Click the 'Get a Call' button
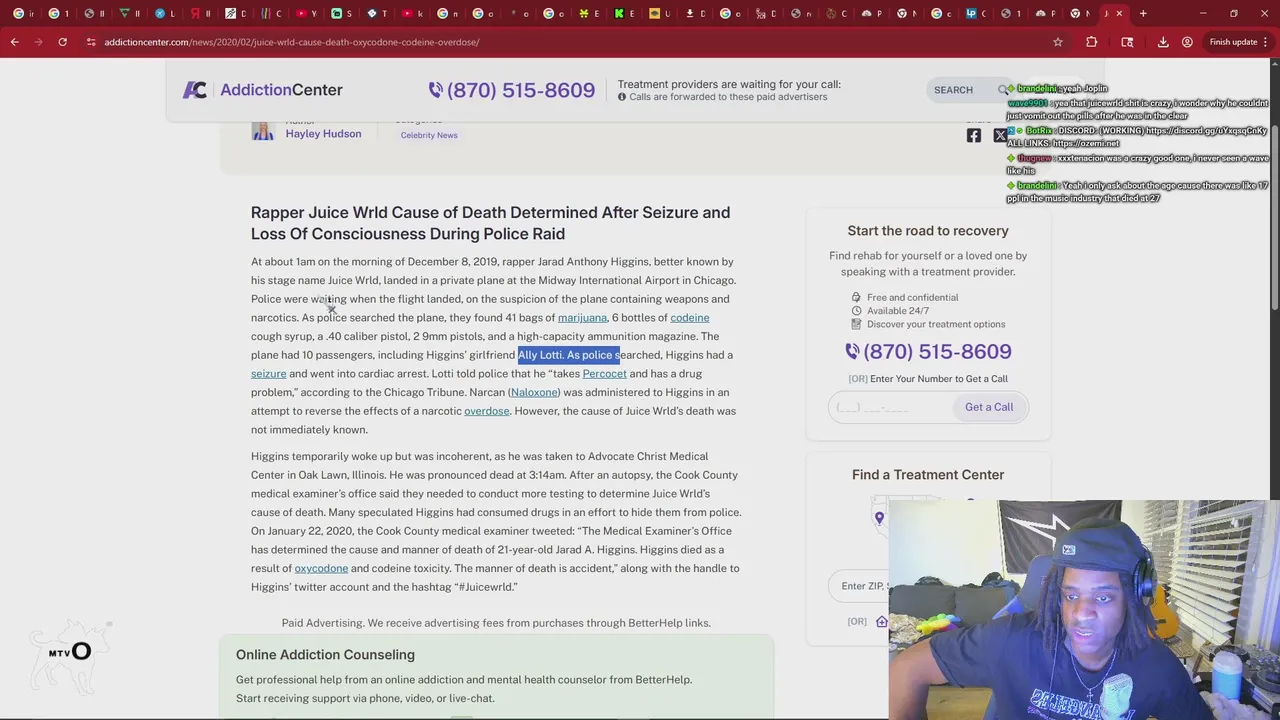 pyautogui.click(x=989, y=407)
